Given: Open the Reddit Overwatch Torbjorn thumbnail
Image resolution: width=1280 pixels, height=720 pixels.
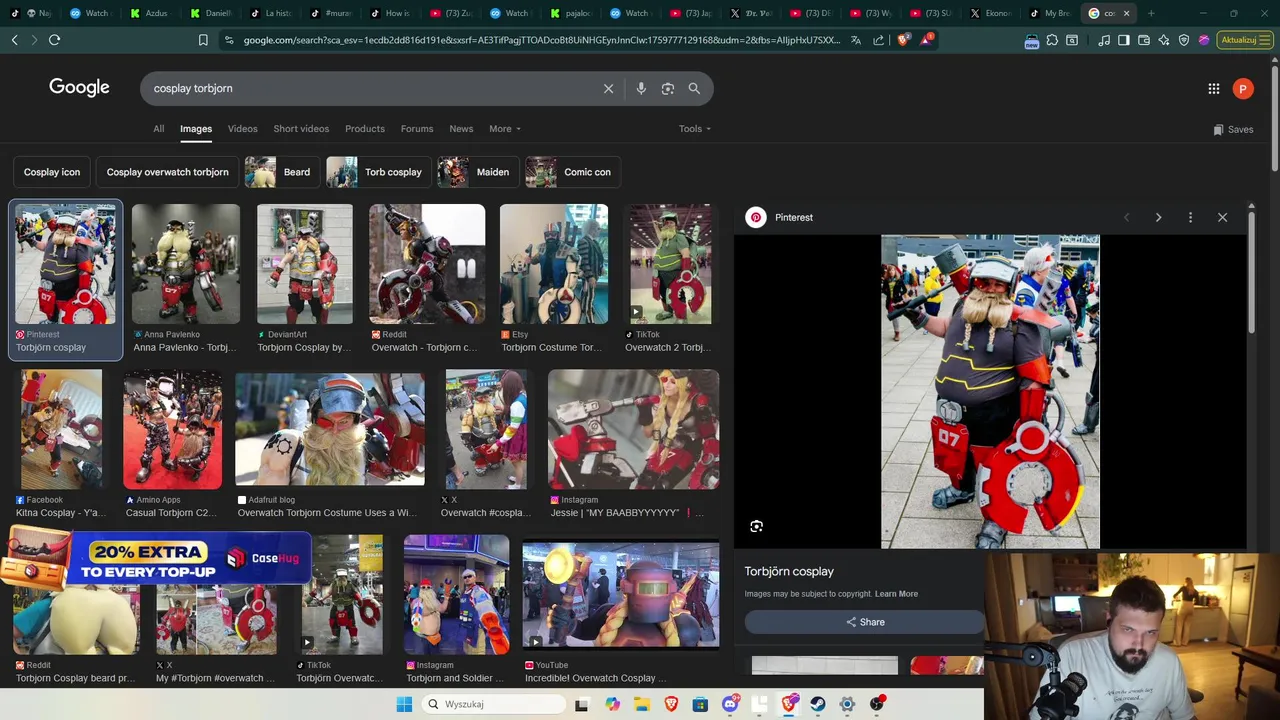Looking at the screenshot, I should coord(427,264).
